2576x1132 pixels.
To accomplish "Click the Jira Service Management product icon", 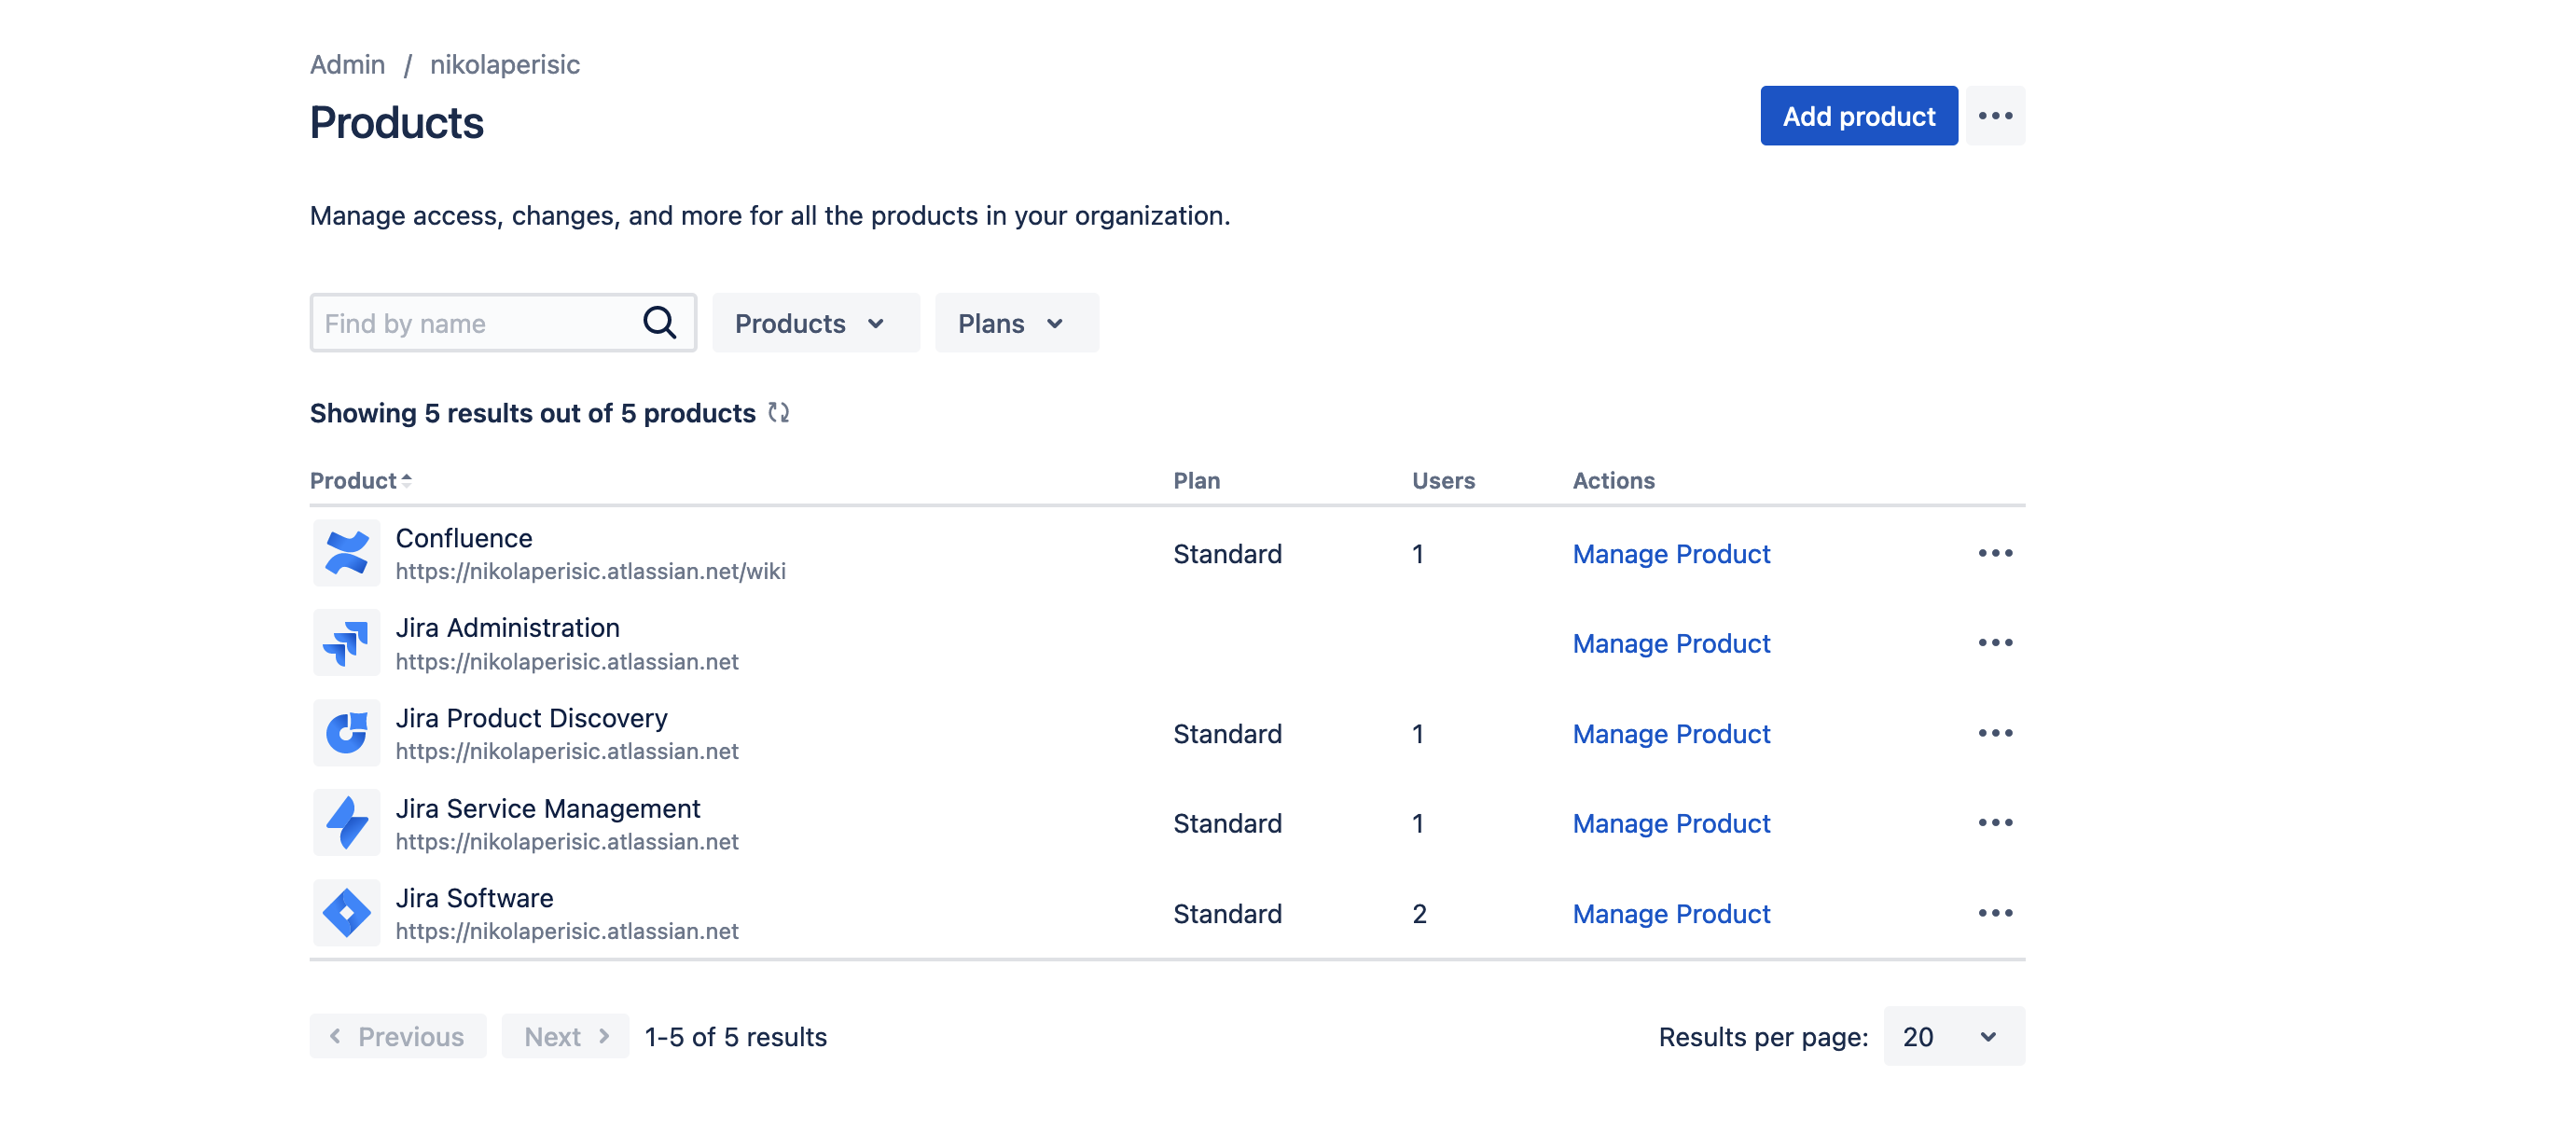I will [x=346, y=822].
